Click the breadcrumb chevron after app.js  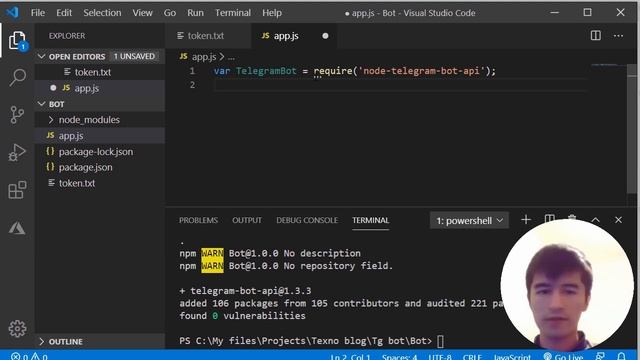tap(222, 56)
